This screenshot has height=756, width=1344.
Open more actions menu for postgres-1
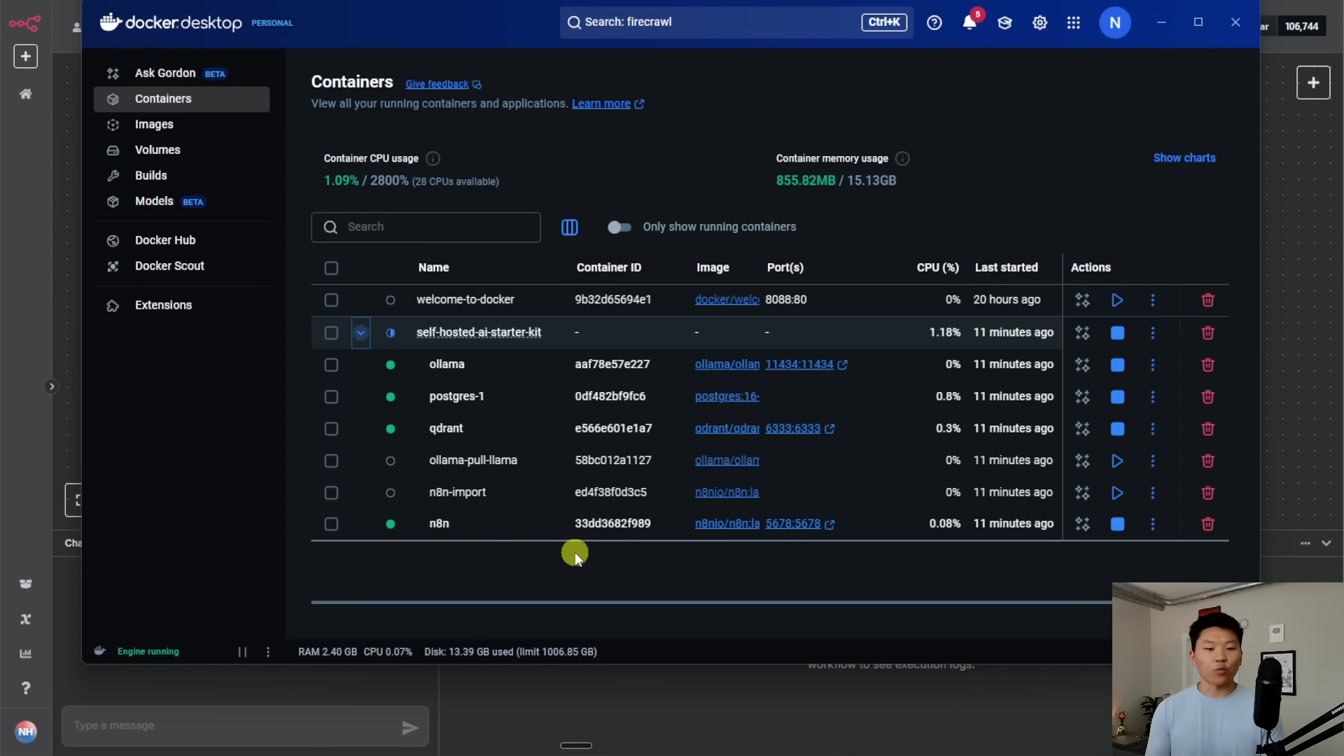1152,397
